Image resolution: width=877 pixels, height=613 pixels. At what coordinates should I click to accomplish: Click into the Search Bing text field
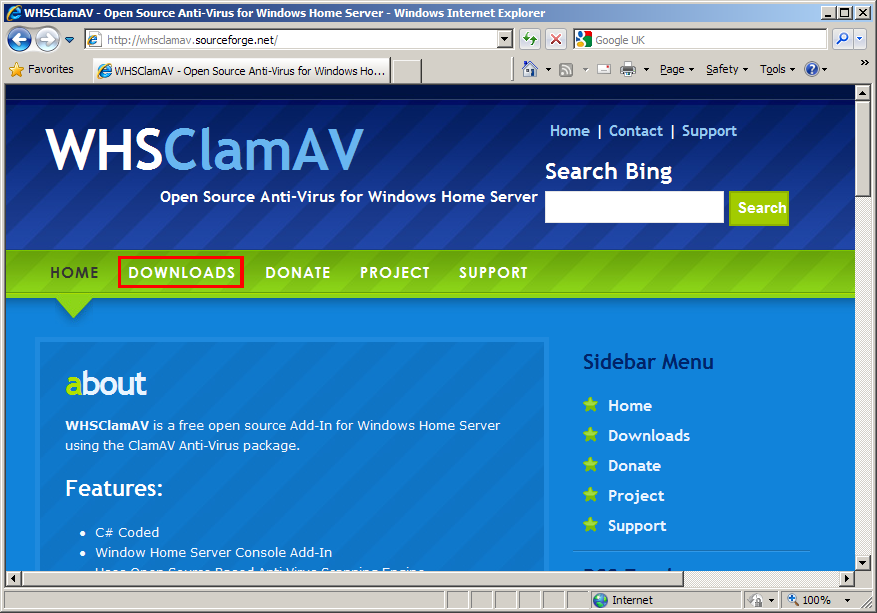pos(633,207)
